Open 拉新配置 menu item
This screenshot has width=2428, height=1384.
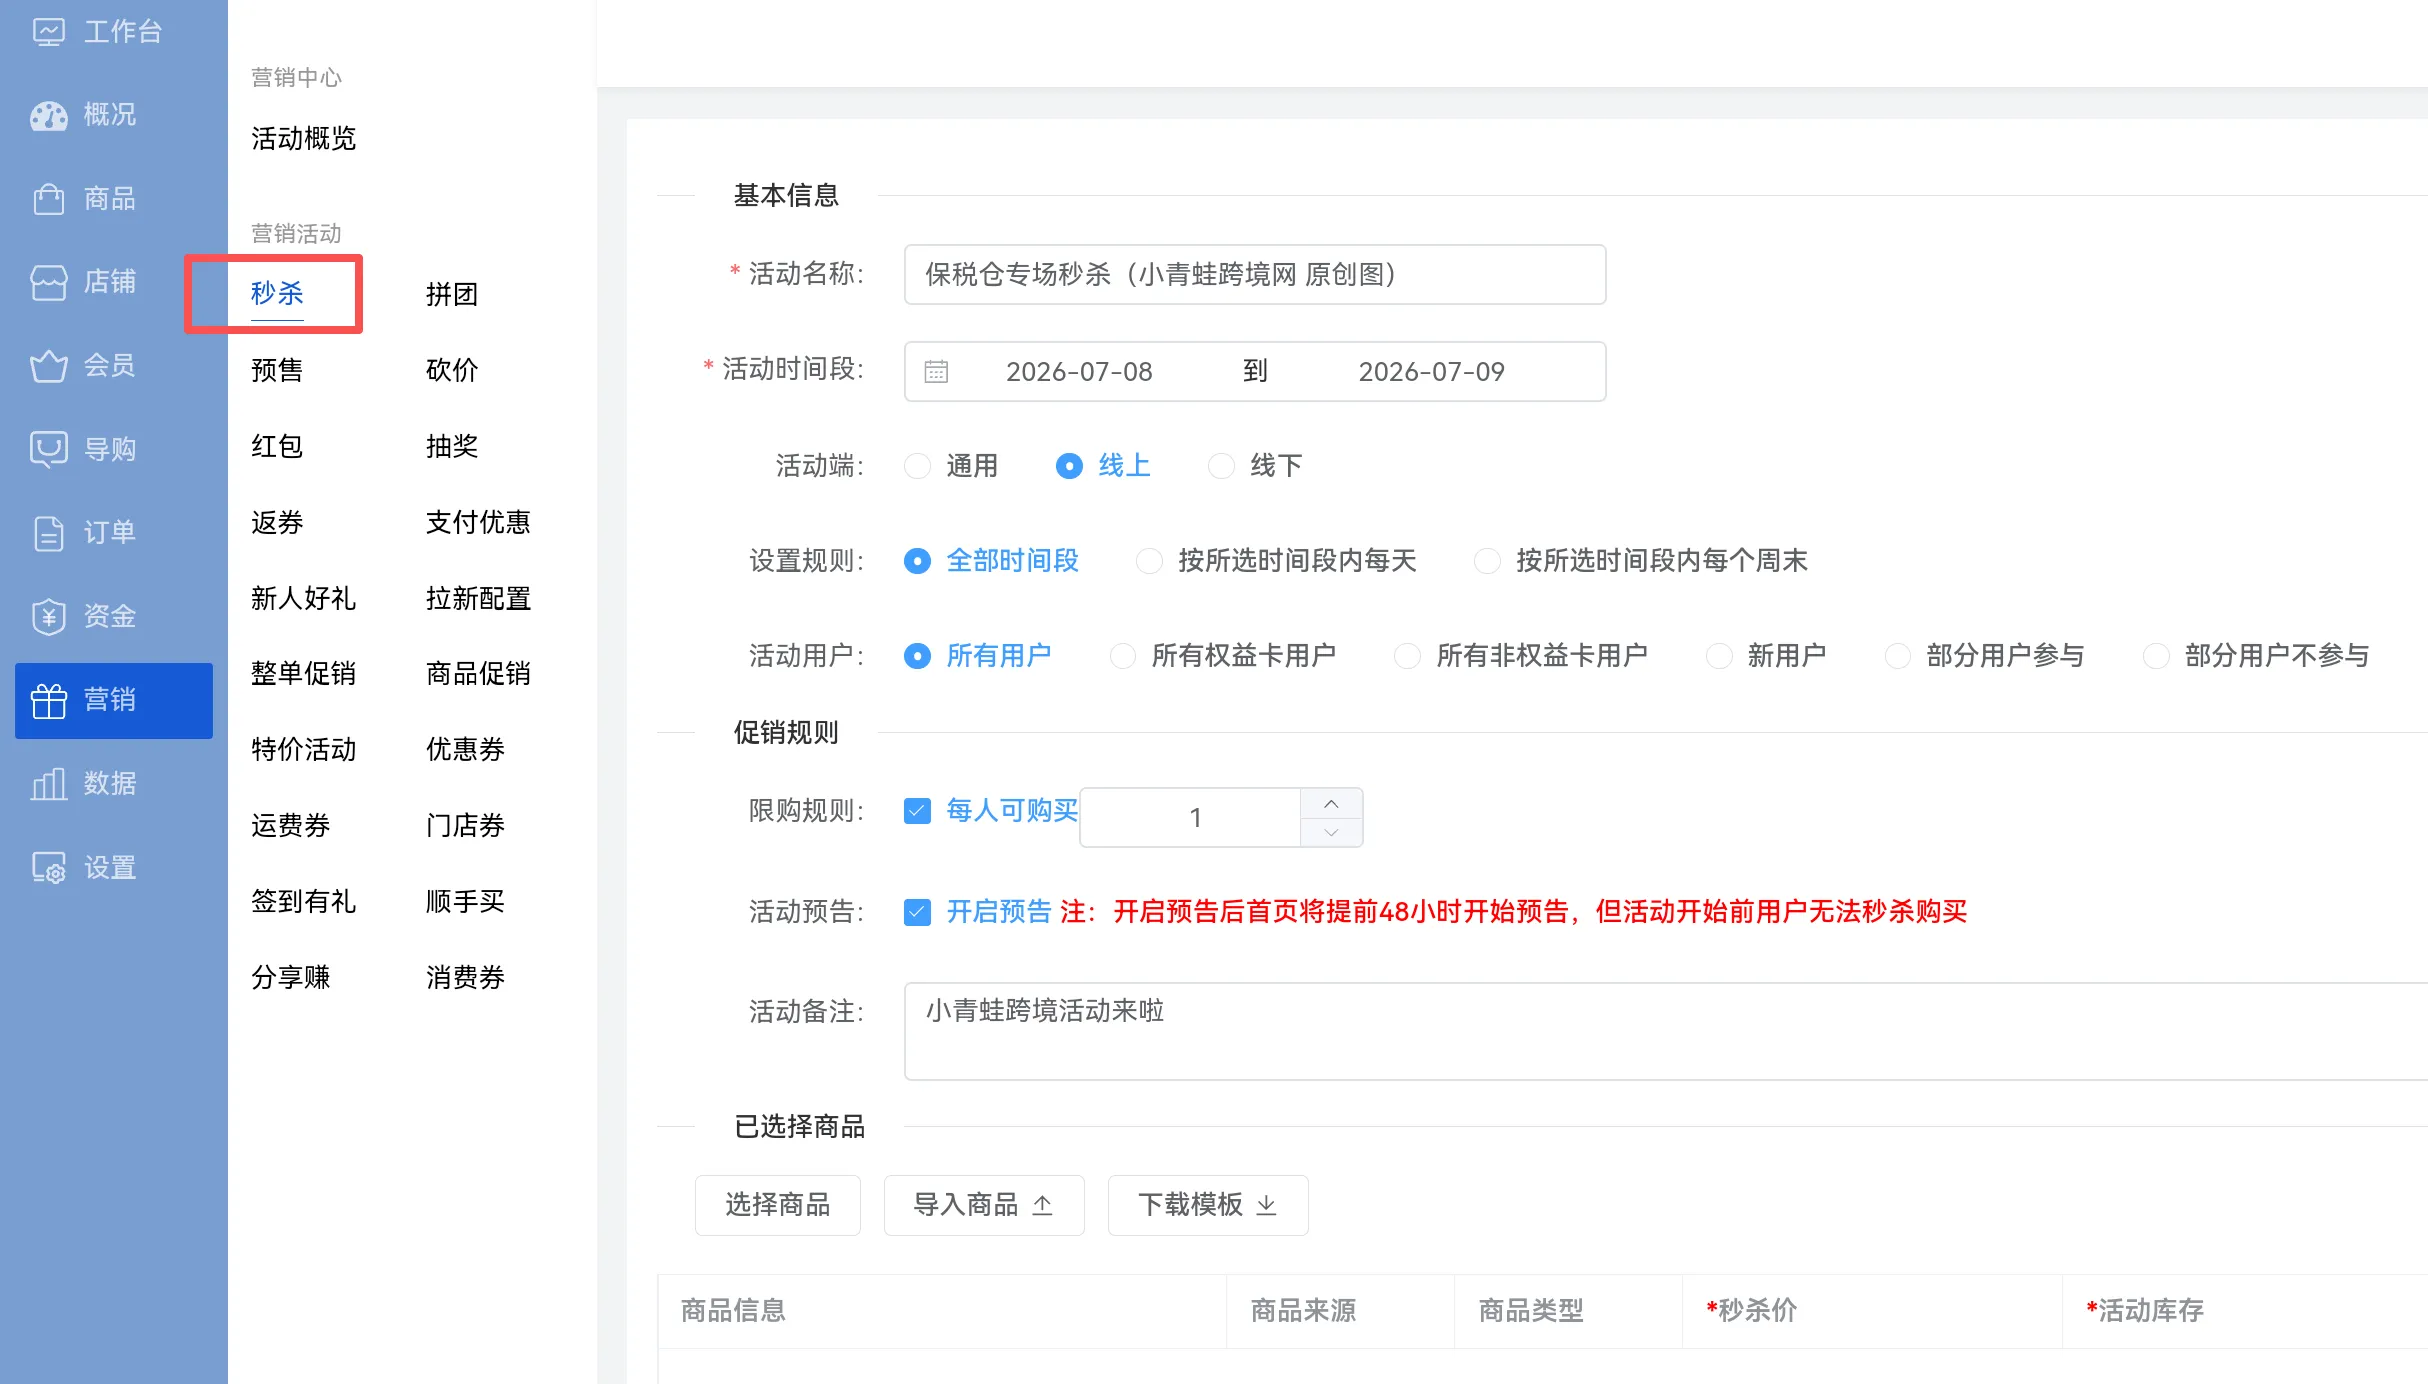(x=478, y=598)
